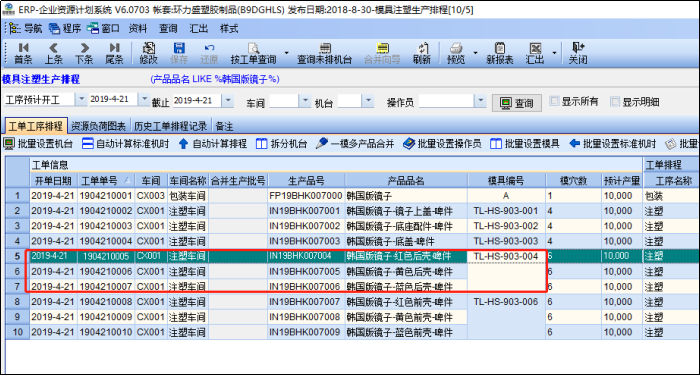Click 批量设置机台 batch machine tool

pos(38,144)
